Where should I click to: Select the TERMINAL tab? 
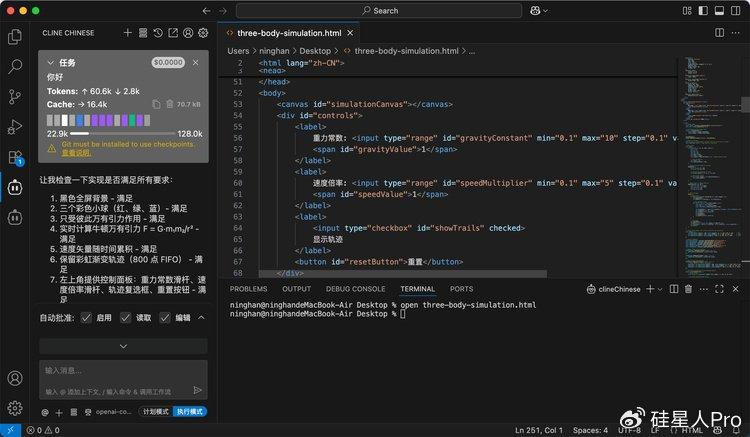click(x=418, y=289)
